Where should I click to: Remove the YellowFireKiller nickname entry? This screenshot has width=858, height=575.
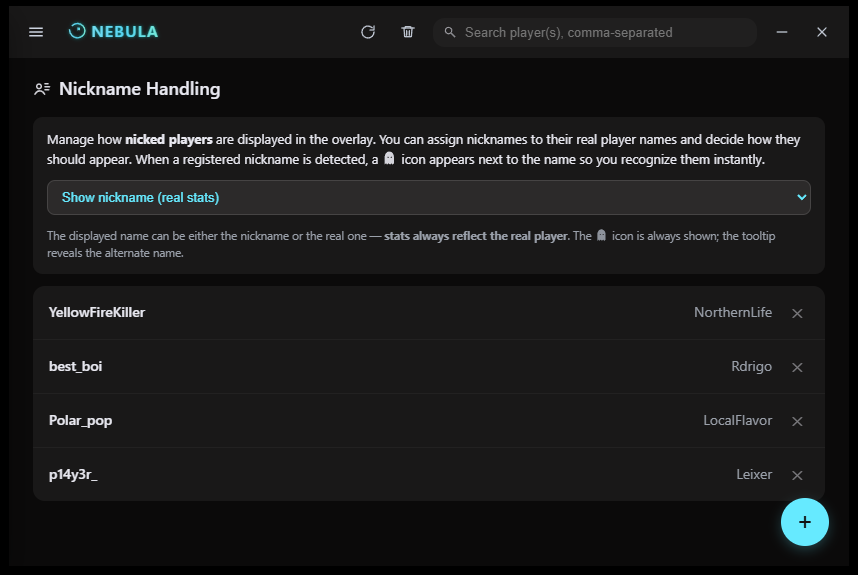click(797, 313)
